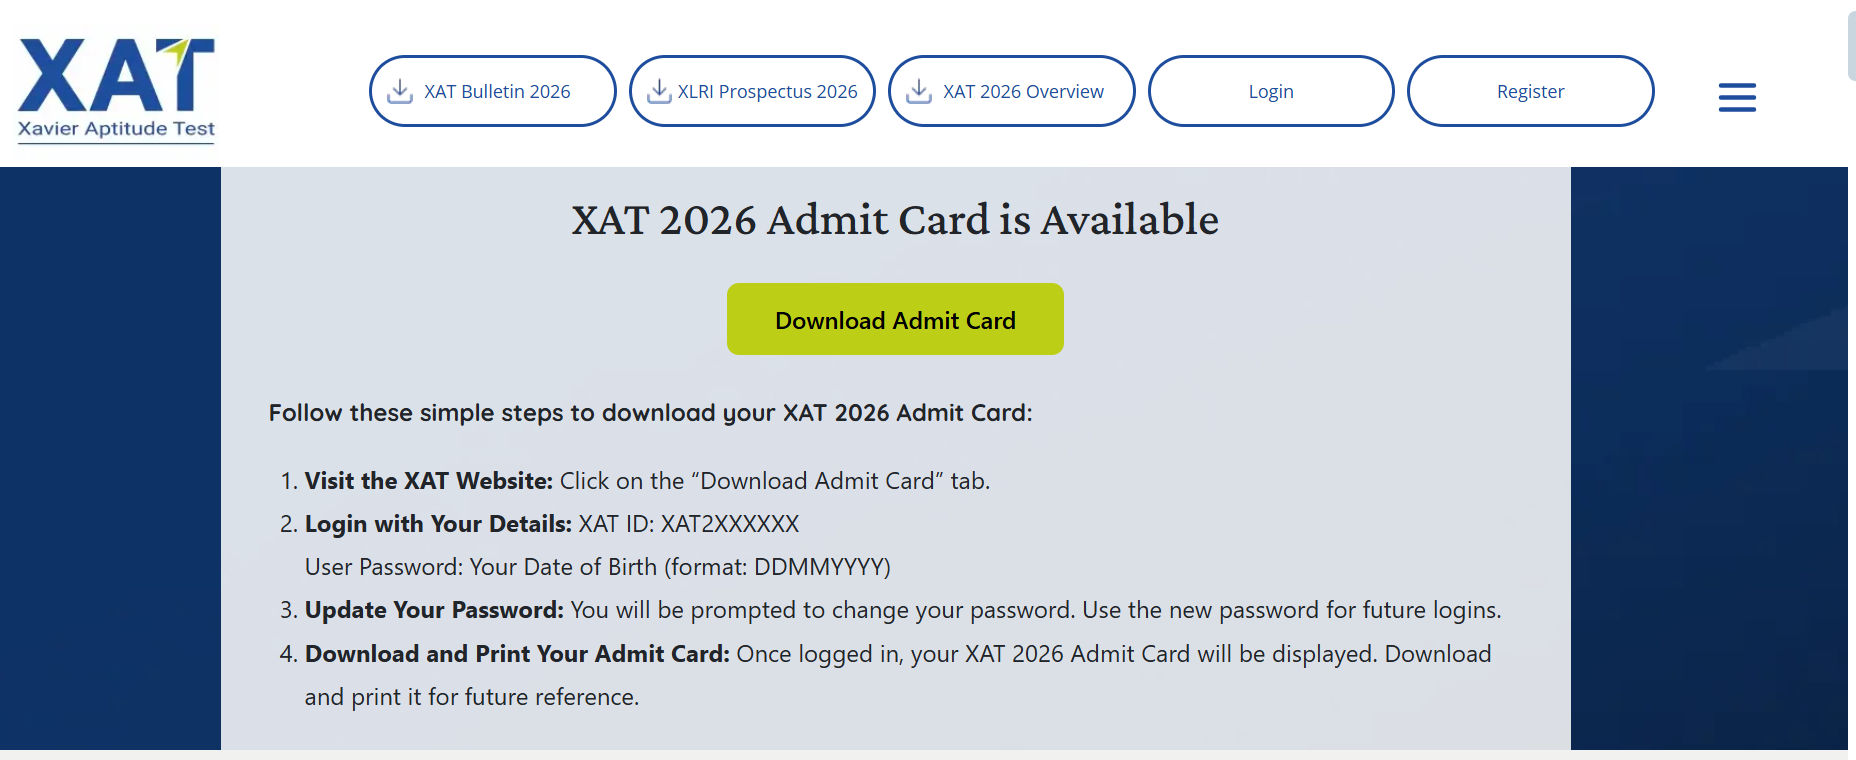Click the Login button
This screenshot has width=1856, height=760.
(1271, 91)
